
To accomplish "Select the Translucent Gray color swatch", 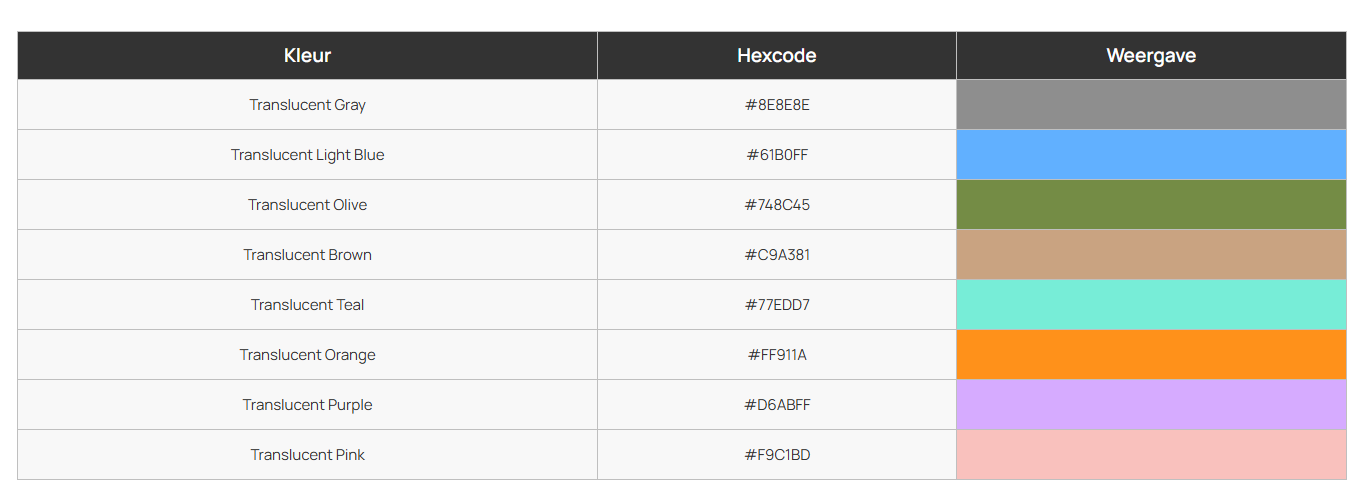I will (x=1151, y=105).
